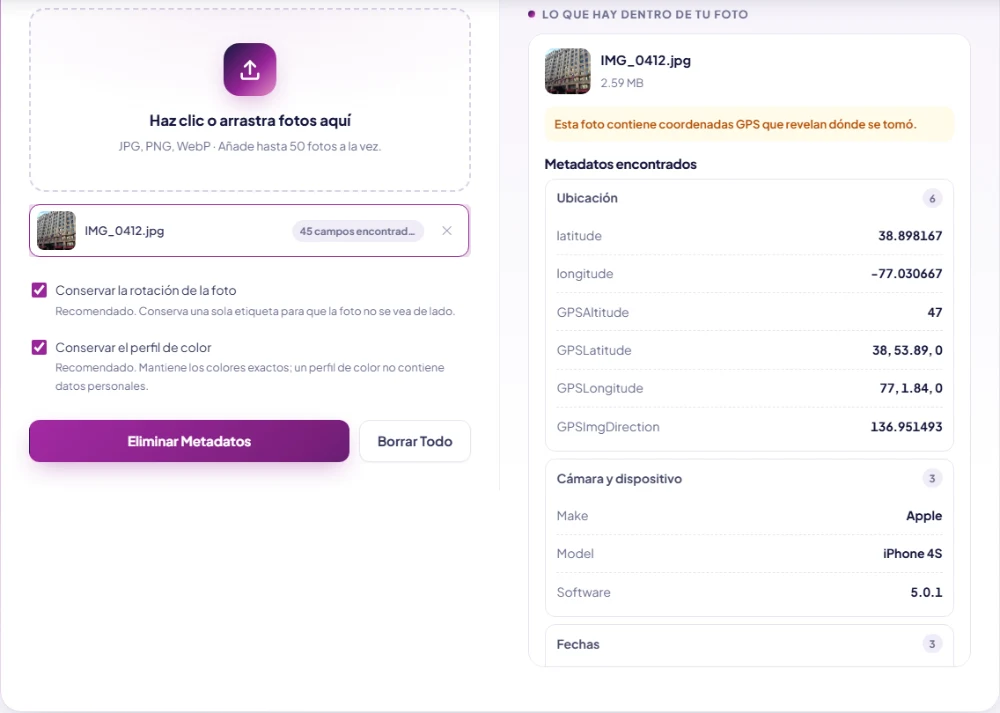The image size is (1000, 713).
Task: Select the IMG_0412.jpg row in file list
Action: click(249, 230)
